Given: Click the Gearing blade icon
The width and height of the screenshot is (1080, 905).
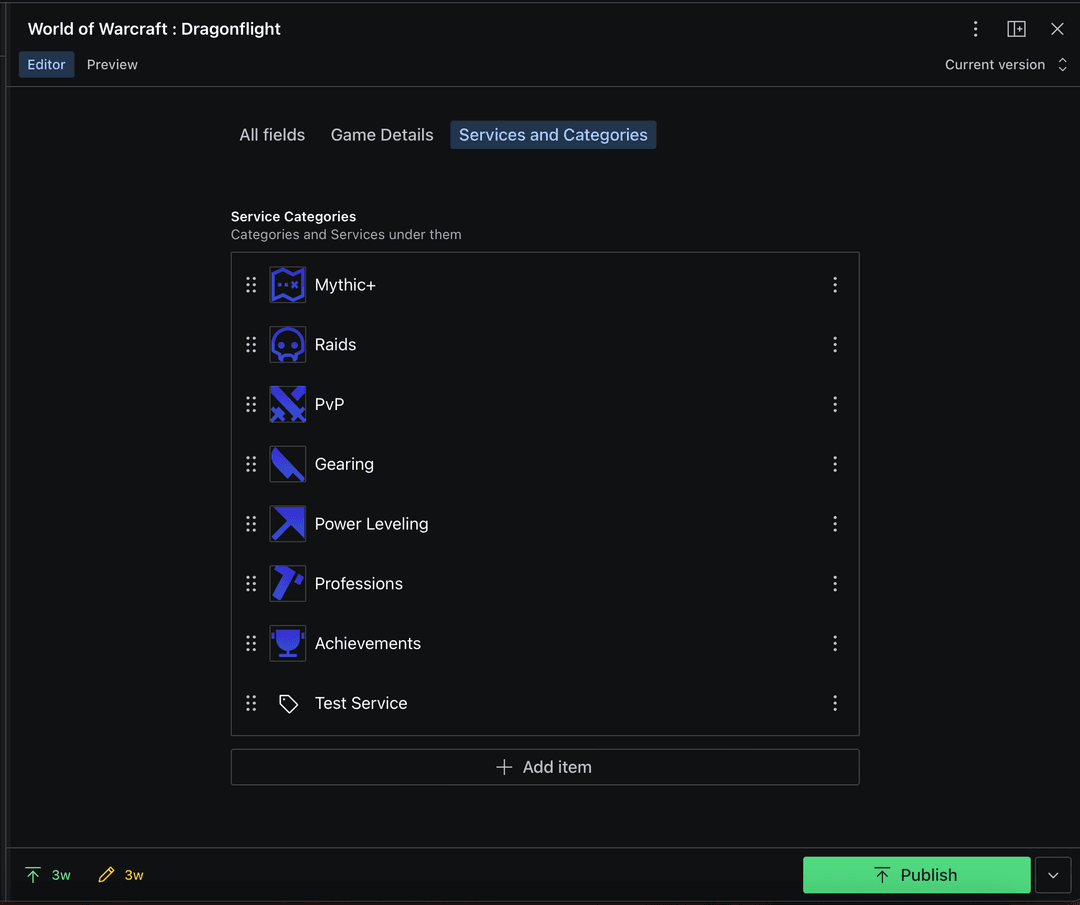Looking at the screenshot, I should tap(288, 464).
